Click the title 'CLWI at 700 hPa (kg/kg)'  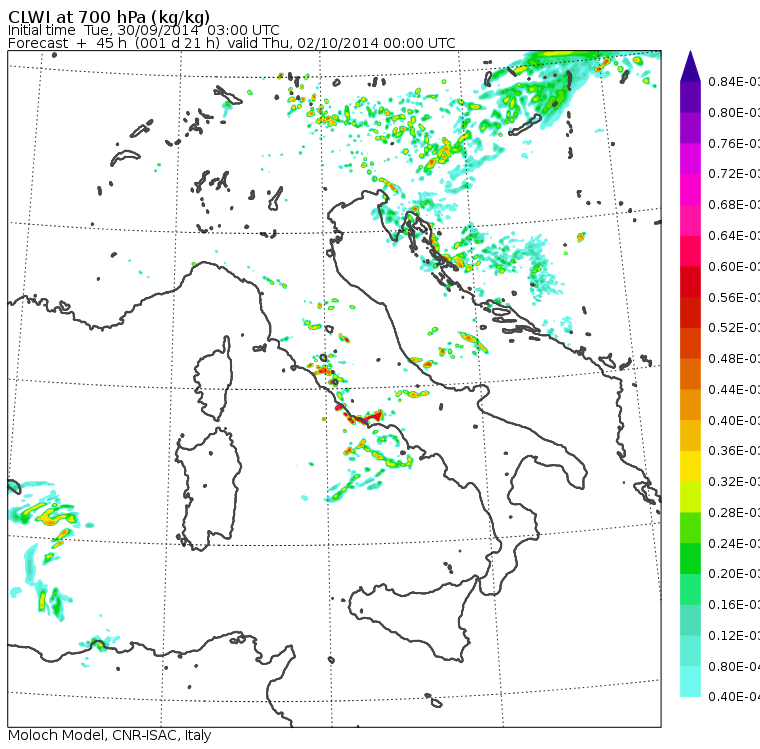coord(109,17)
